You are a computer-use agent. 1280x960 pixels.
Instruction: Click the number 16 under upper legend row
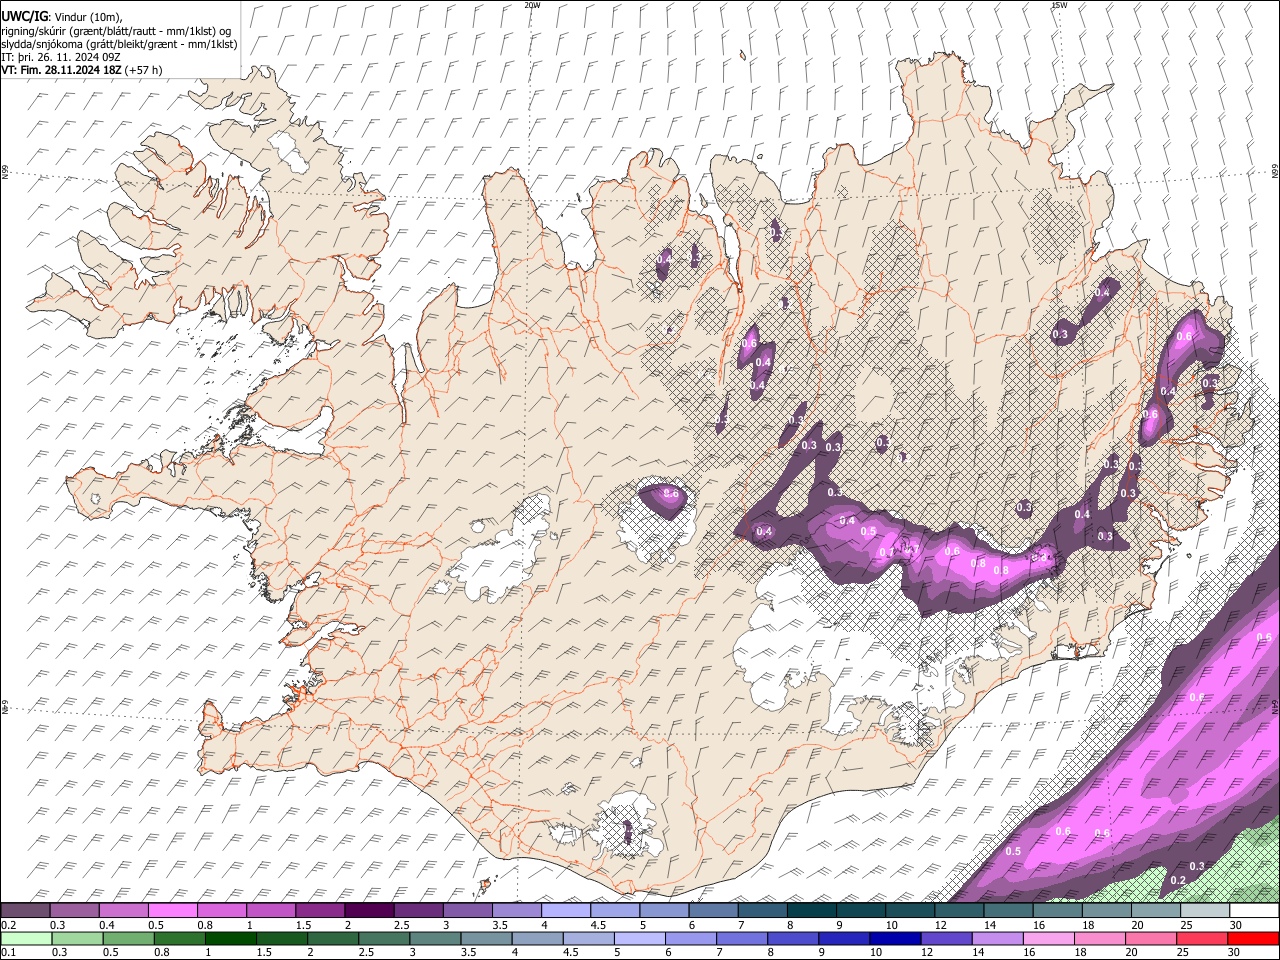coord(1040,924)
